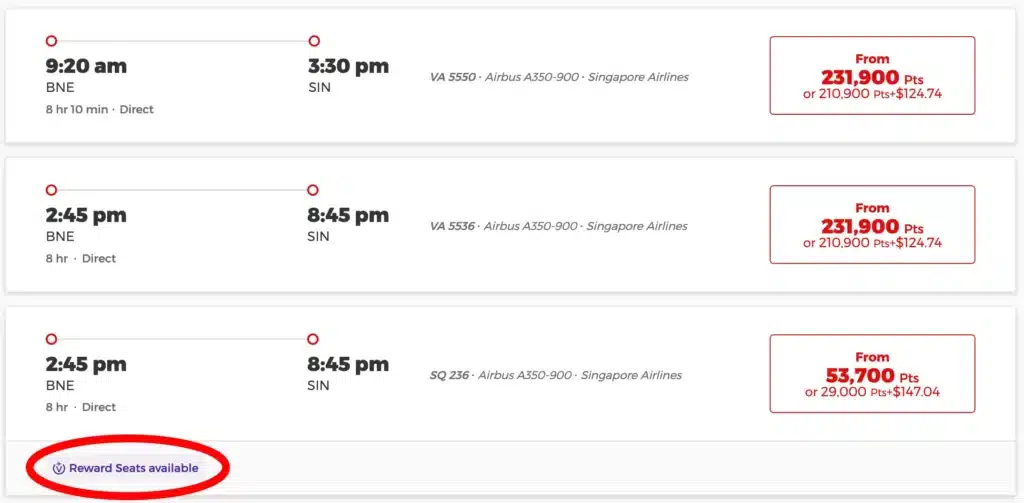
Task: Click the arrival circle marker of SQ 236
Action: pos(313,339)
